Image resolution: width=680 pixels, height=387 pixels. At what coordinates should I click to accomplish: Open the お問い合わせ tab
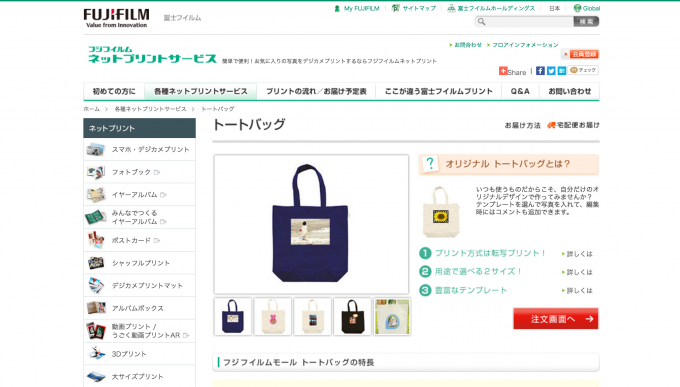coord(569,92)
